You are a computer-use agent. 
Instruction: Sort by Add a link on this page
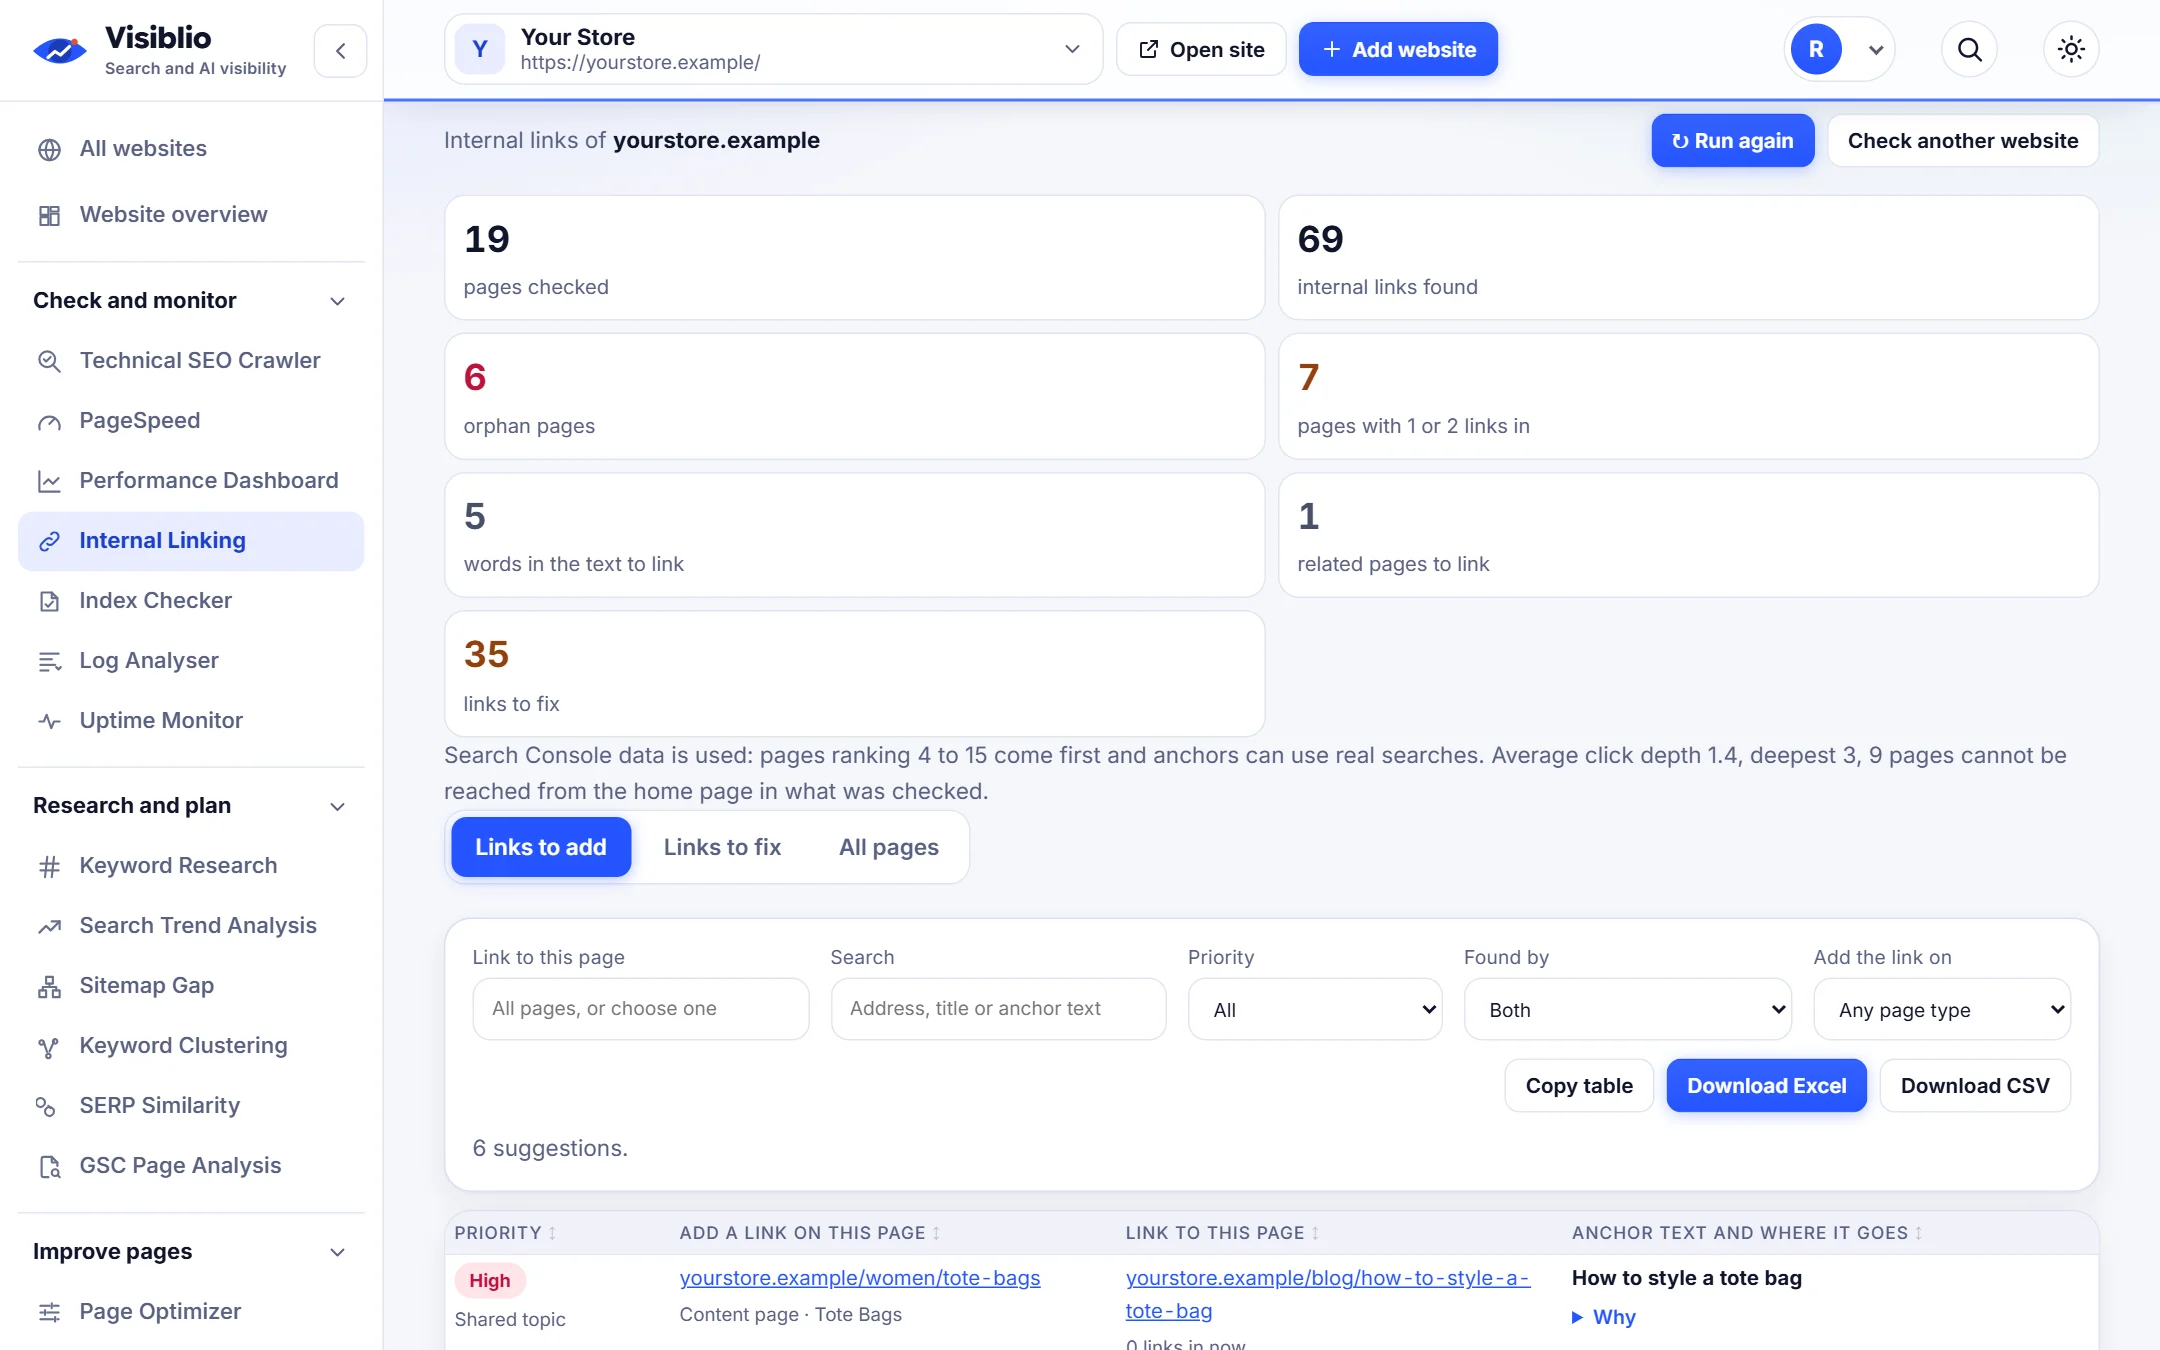tap(810, 1233)
